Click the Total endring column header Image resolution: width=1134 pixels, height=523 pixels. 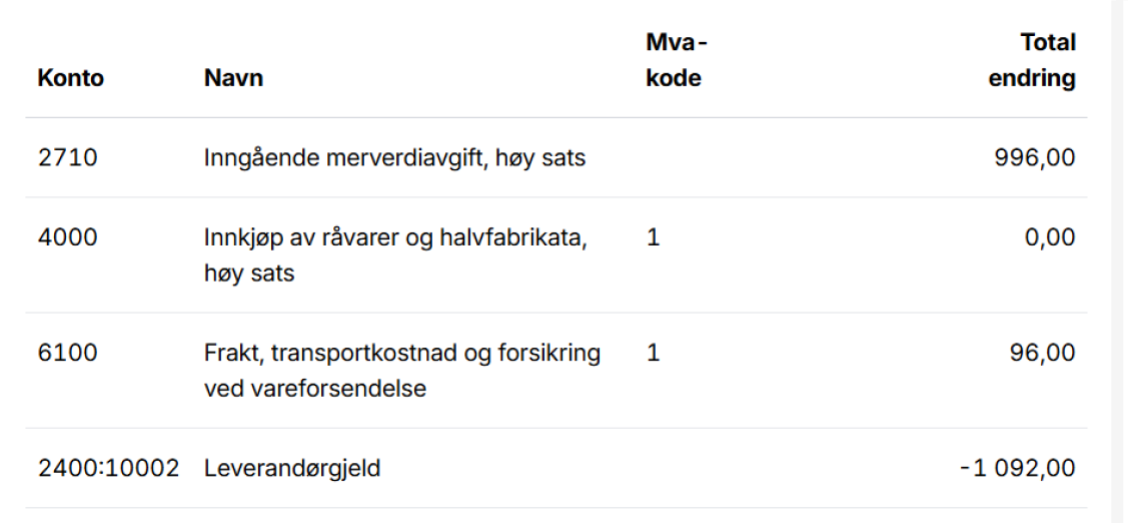1032,60
